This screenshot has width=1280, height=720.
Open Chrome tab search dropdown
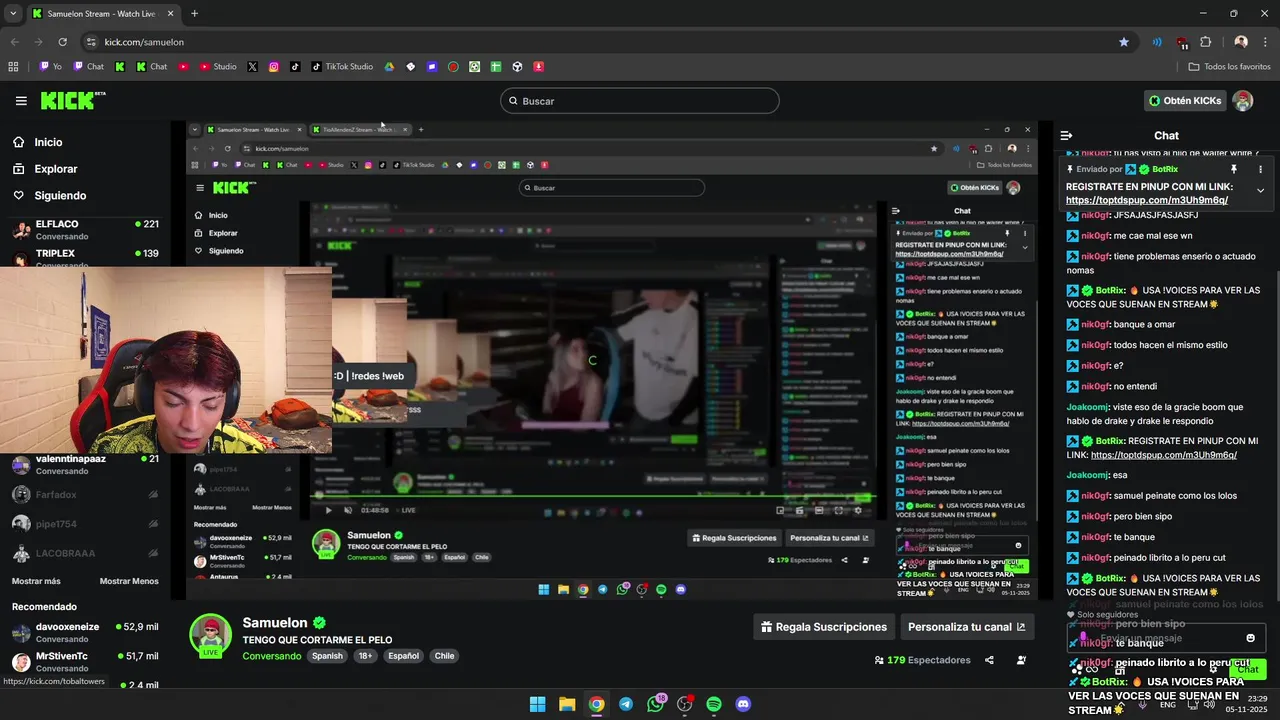(x=13, y=13)
